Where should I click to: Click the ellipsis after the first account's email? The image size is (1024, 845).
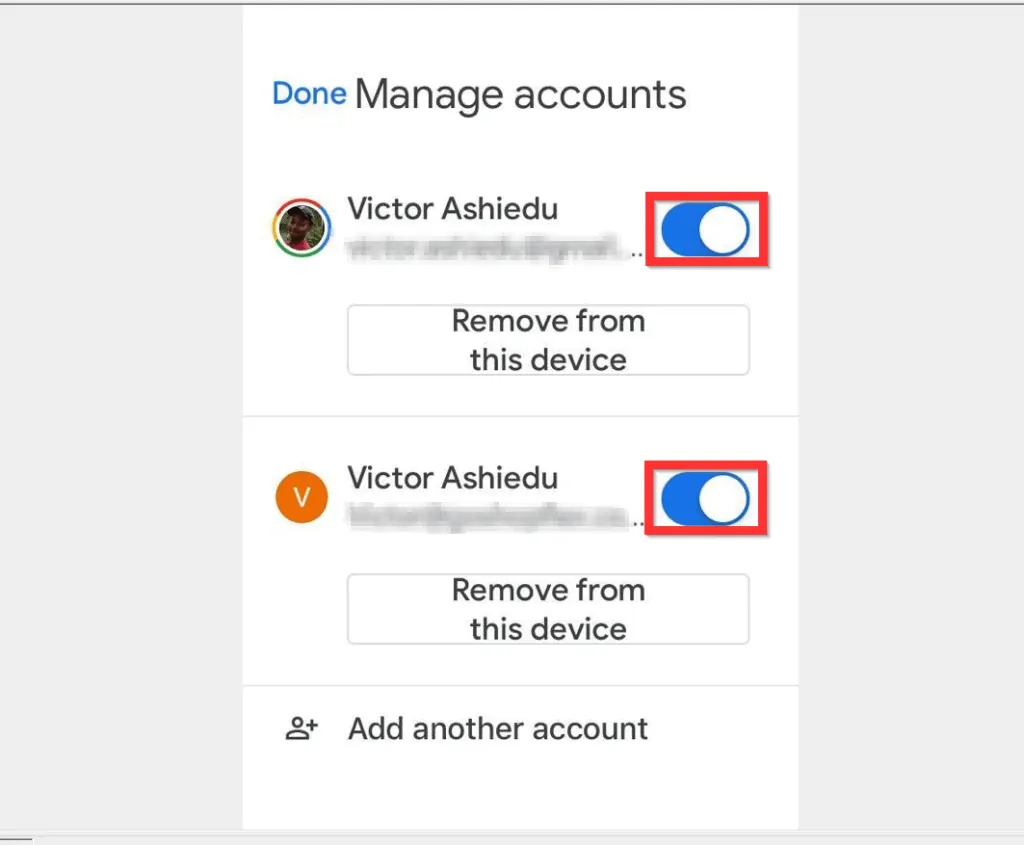pos(640,254)
